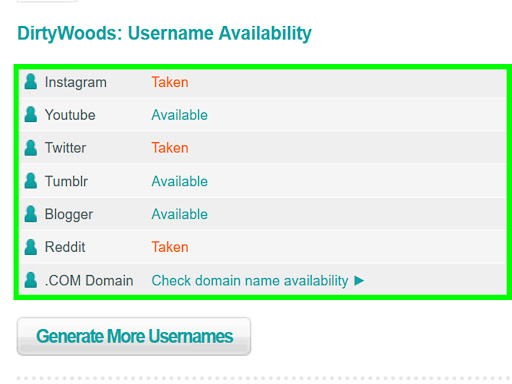This screenshot has height=384, width=512.
Task: Click the arrow after domain name availability
Action: (x=359, y=281)
